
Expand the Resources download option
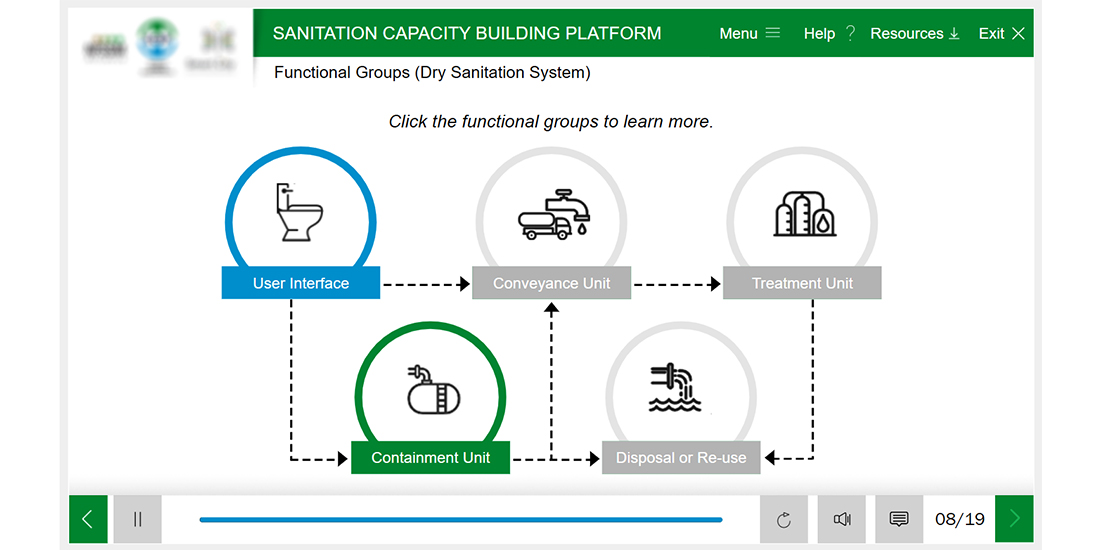(914, 34)
